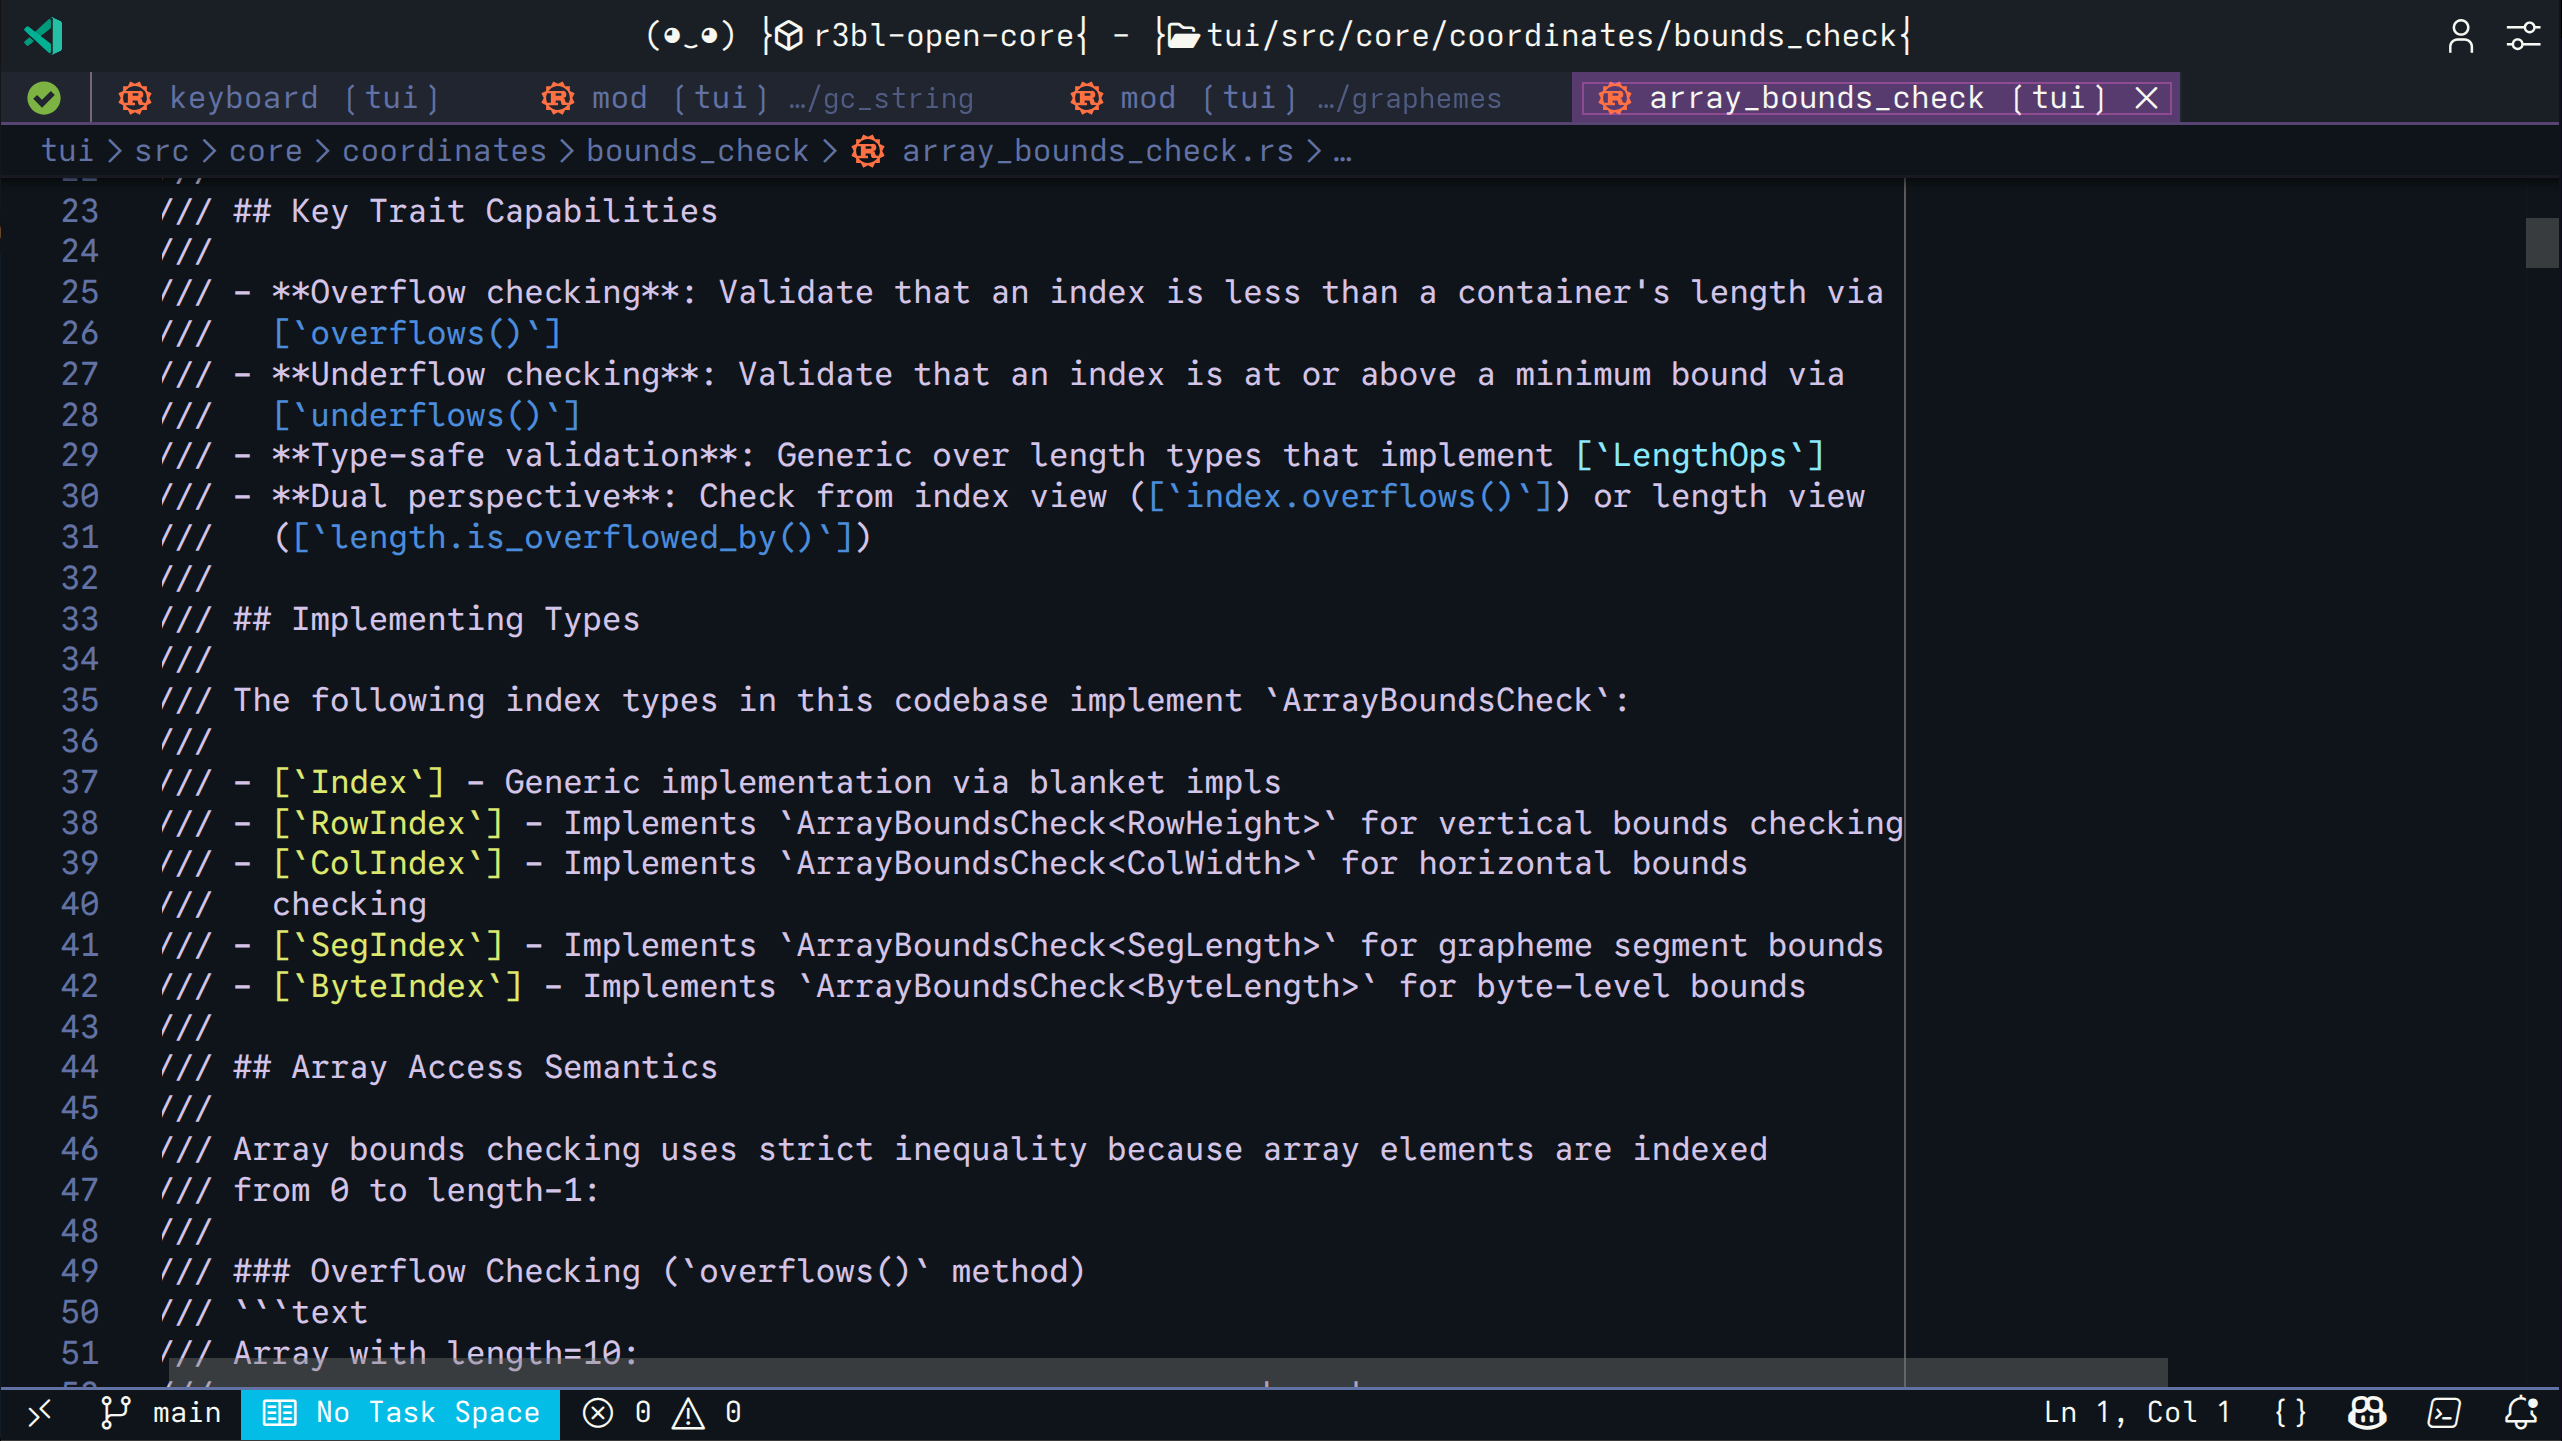Viewport: 2562px width, 1441px height.
Task: Open the remote connection indicator in status bar
Action: click(x=40, y=1413)
